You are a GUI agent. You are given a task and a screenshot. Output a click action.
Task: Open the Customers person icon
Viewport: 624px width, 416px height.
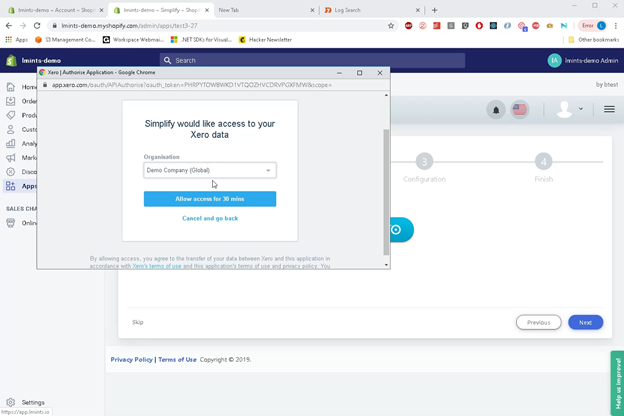(x=11, y=129)
